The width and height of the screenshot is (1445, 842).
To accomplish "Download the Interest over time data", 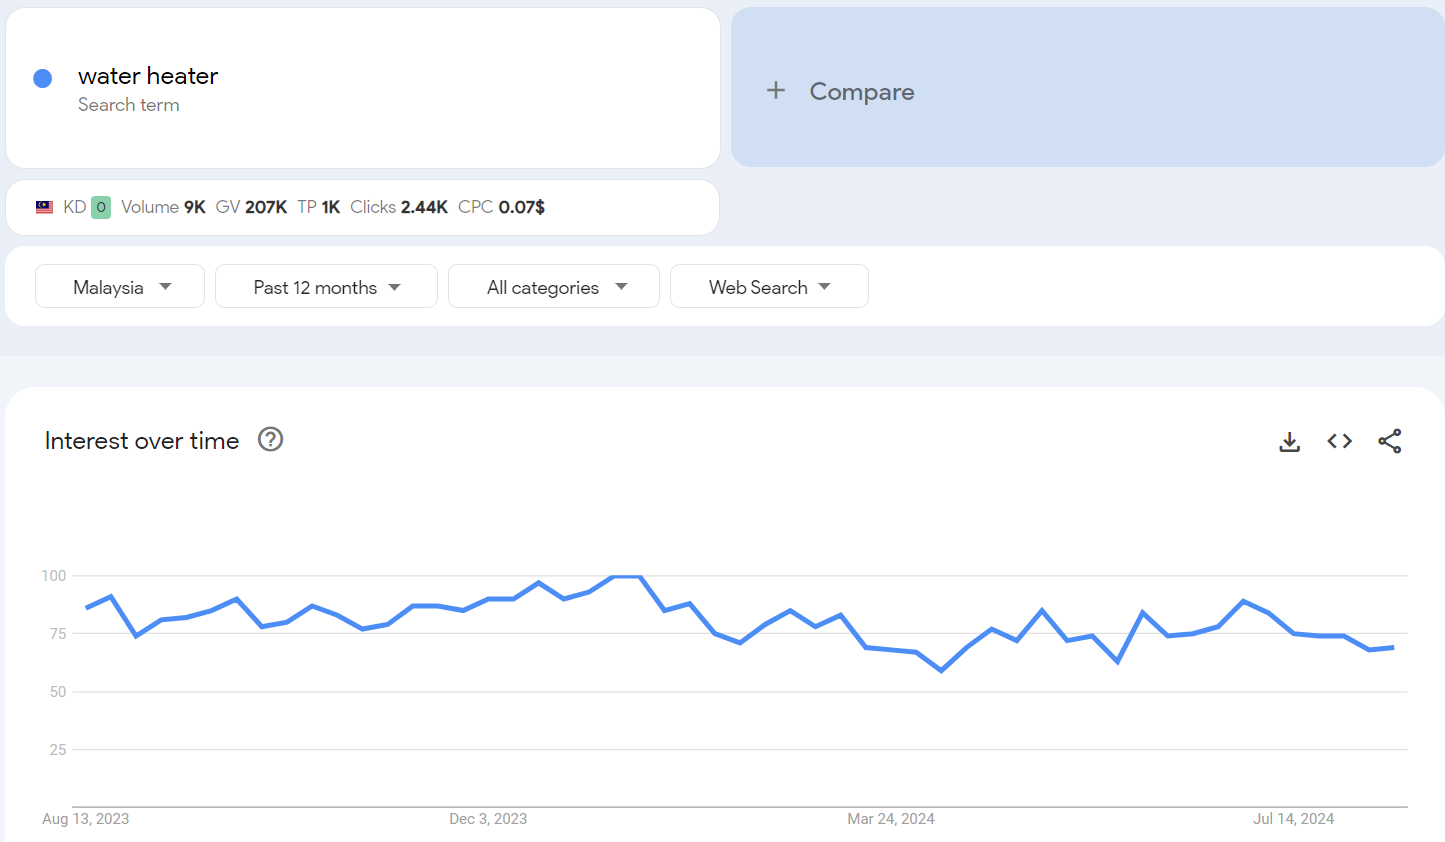I will [x=1289, y=441].
